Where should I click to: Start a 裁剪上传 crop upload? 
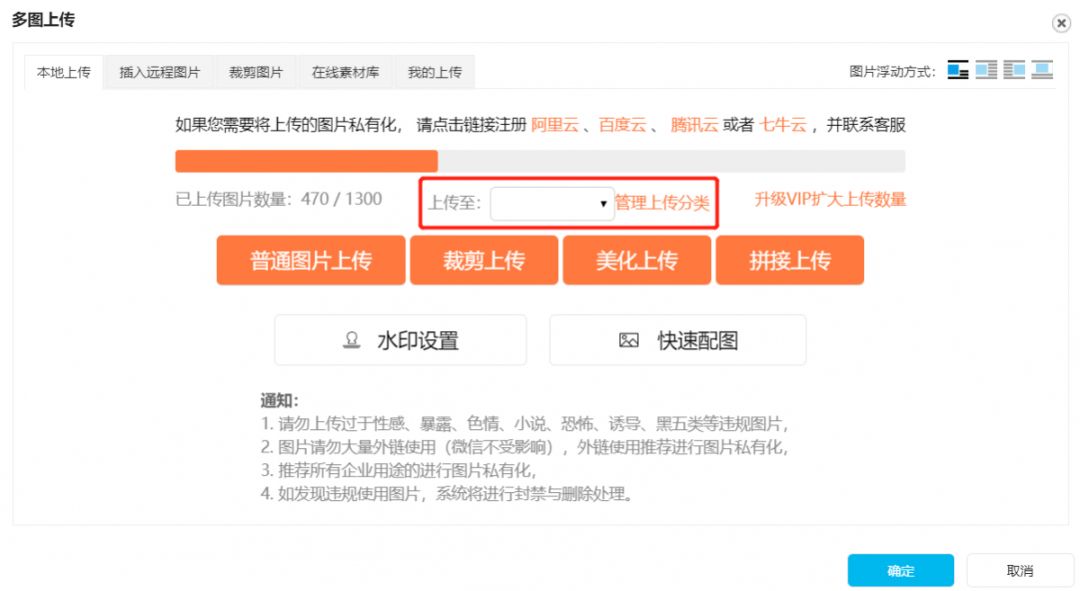pos(484,261)
